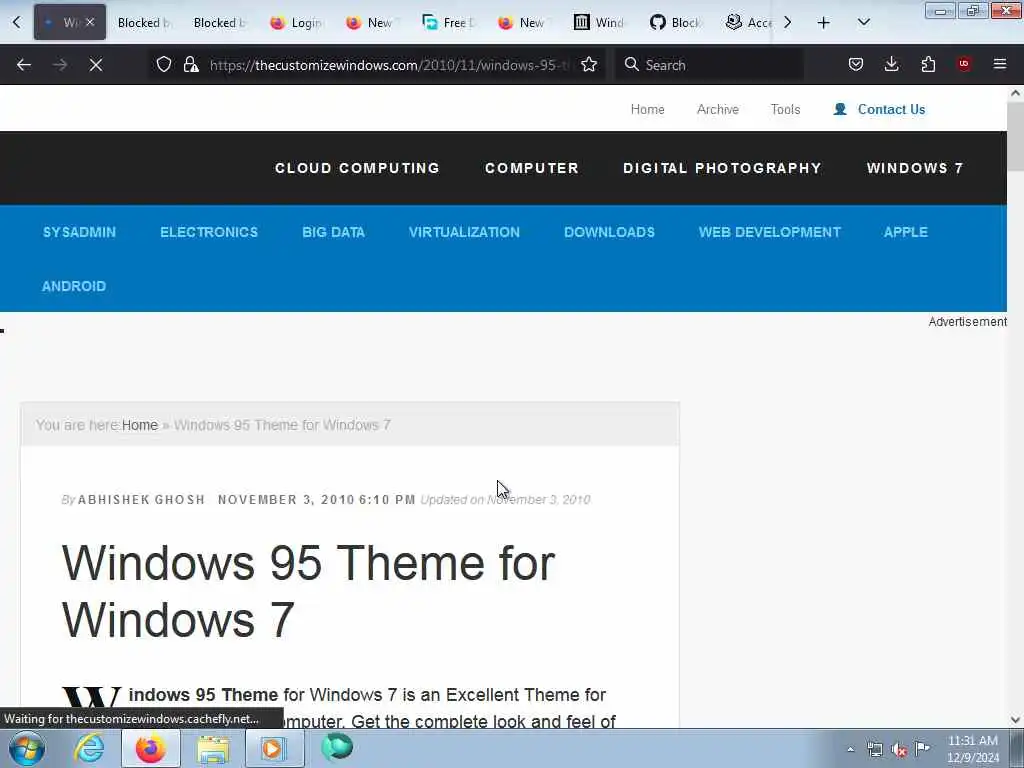Open the Computer menu item
The height and width of the screenshot is (768, 1024).
532,168
